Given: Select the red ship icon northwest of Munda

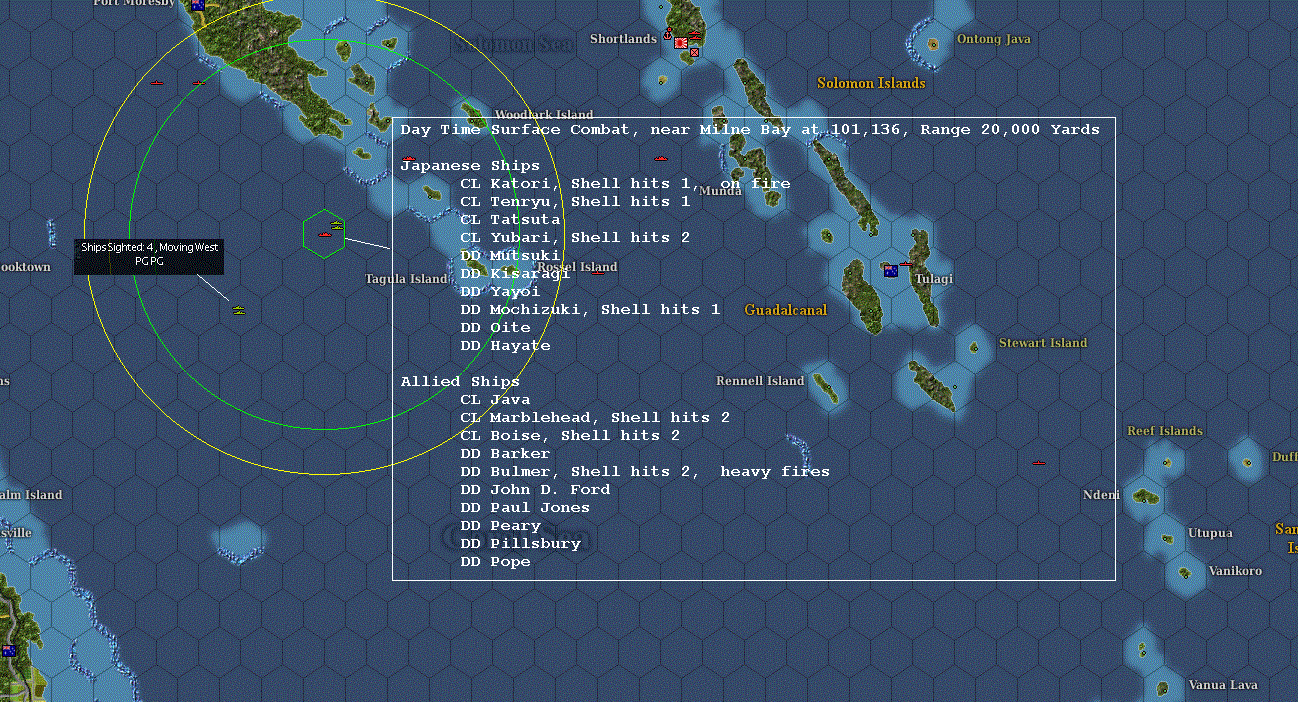Looking at the screenshot, I should click(660, 159).
